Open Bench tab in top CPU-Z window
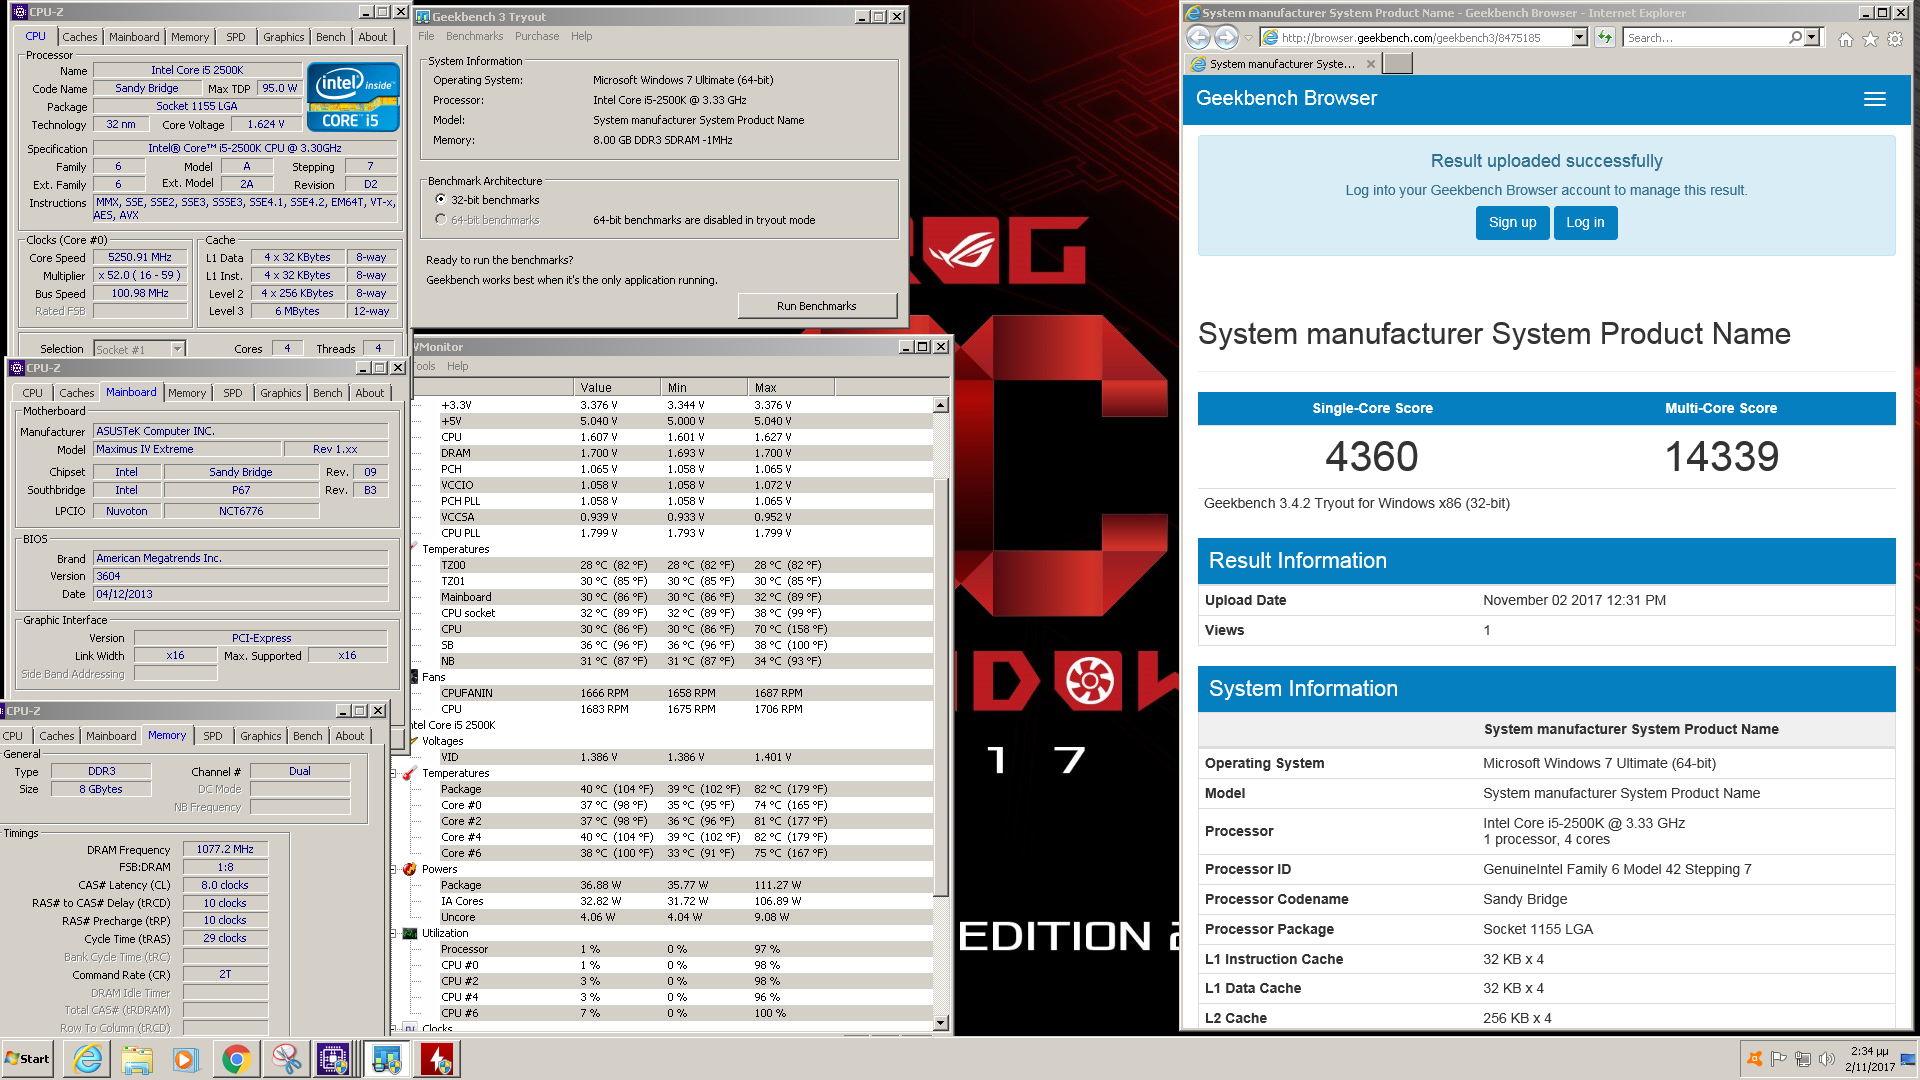The height and width of the screenshot is (1080, 1920). pos(331,37)
